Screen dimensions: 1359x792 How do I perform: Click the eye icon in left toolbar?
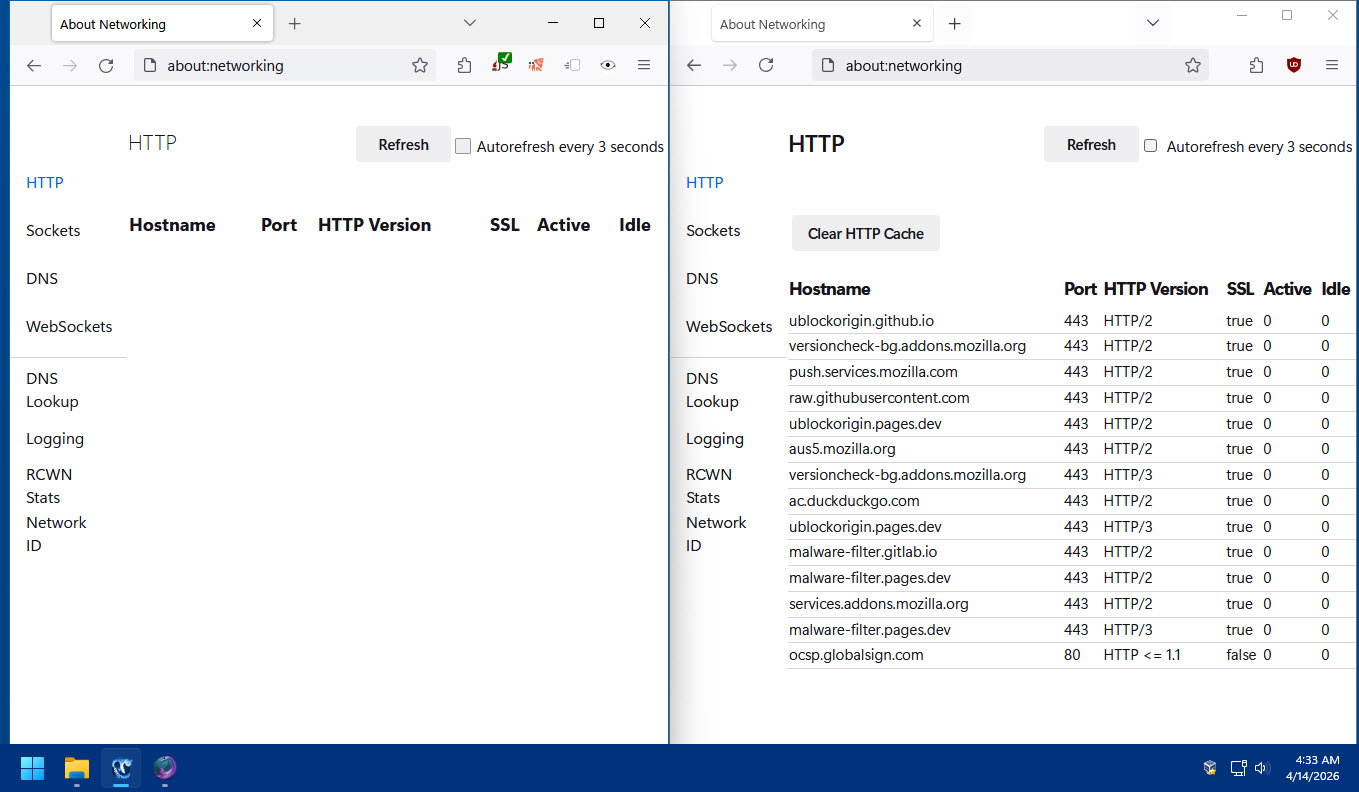coord(608,65)
